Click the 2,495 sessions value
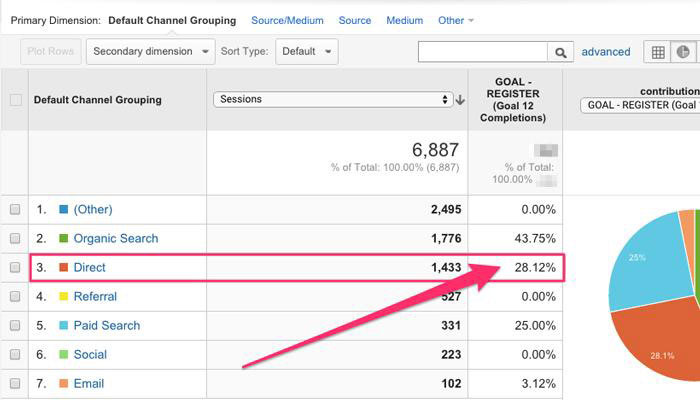Image resolution: width=700 pixels, height=400 pixels. pos(446,209)
